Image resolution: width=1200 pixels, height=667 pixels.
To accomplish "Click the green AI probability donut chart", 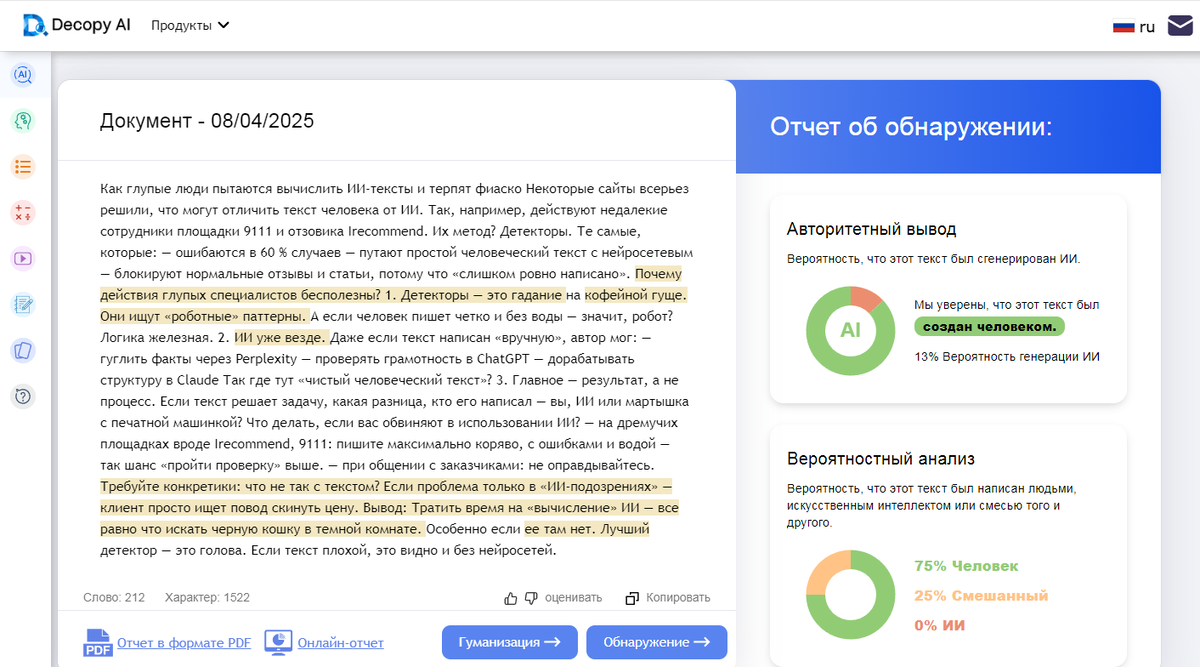I will point(850,330).
